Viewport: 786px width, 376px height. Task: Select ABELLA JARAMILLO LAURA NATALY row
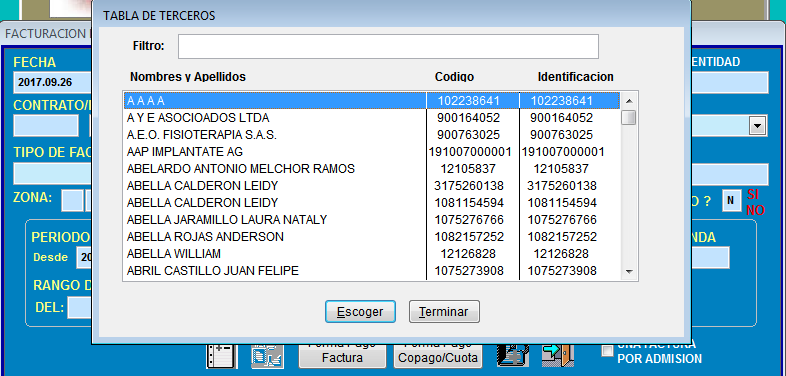pyautogui.click(x=372, y=220)
